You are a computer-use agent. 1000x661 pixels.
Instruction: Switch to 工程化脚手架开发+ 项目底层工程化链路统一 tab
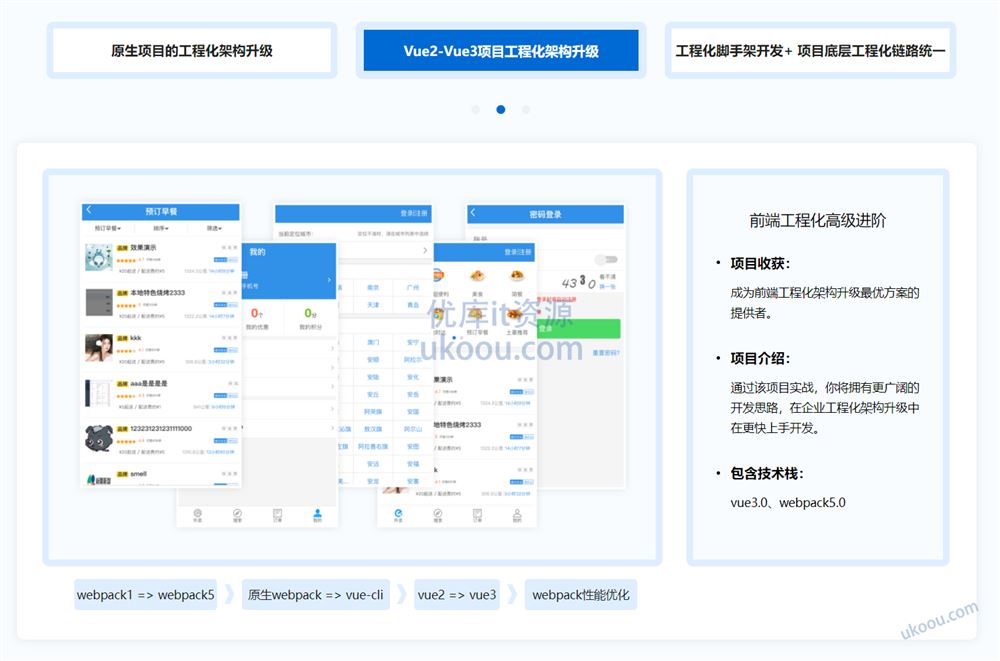coord(810,50)
